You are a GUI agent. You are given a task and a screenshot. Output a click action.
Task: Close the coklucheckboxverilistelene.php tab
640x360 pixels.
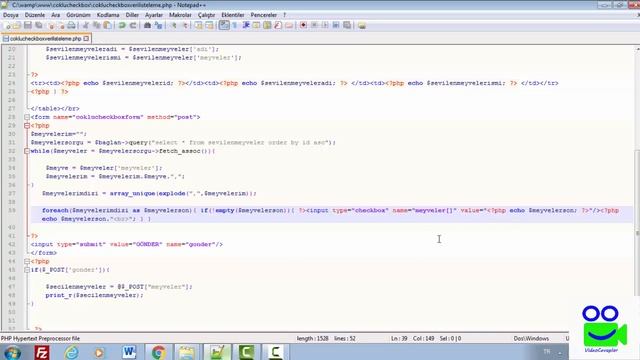pos(86,38)
